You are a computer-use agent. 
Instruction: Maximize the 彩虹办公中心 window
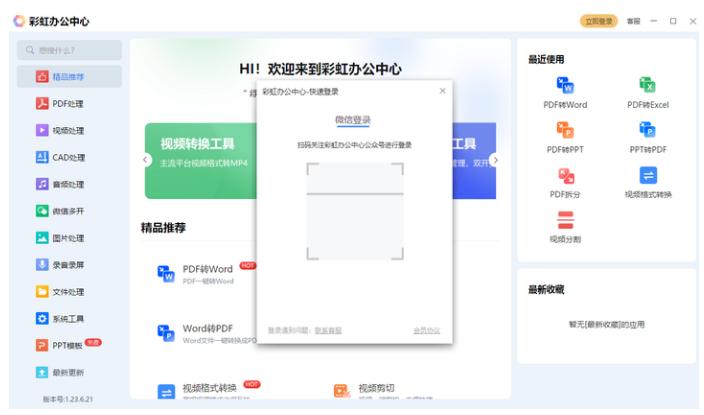point(673,21)
